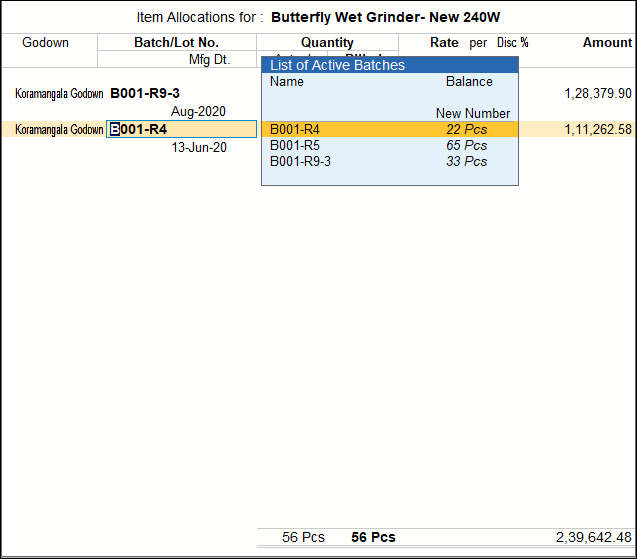Click the B001-R9-3 batch entry in first row
This screenshot has height=559, width=637.
click(x=145, y=93)
